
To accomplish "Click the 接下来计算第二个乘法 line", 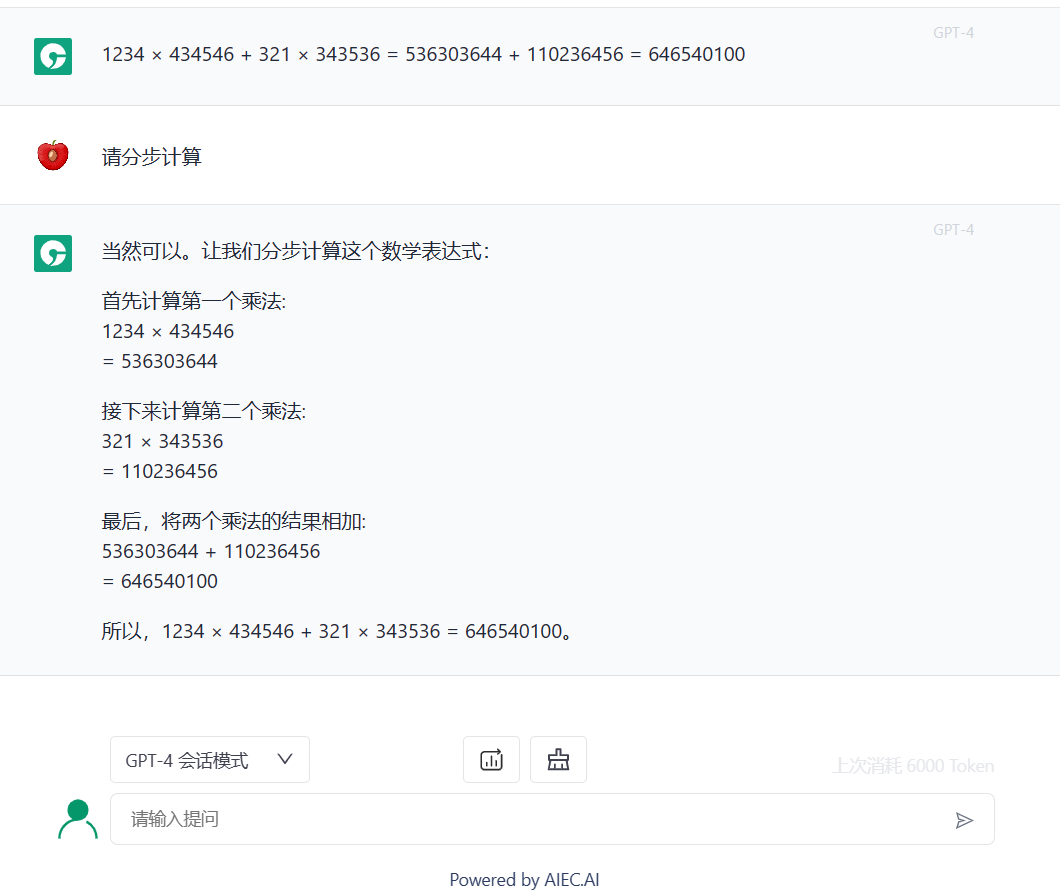I will (x=204, y=411).
